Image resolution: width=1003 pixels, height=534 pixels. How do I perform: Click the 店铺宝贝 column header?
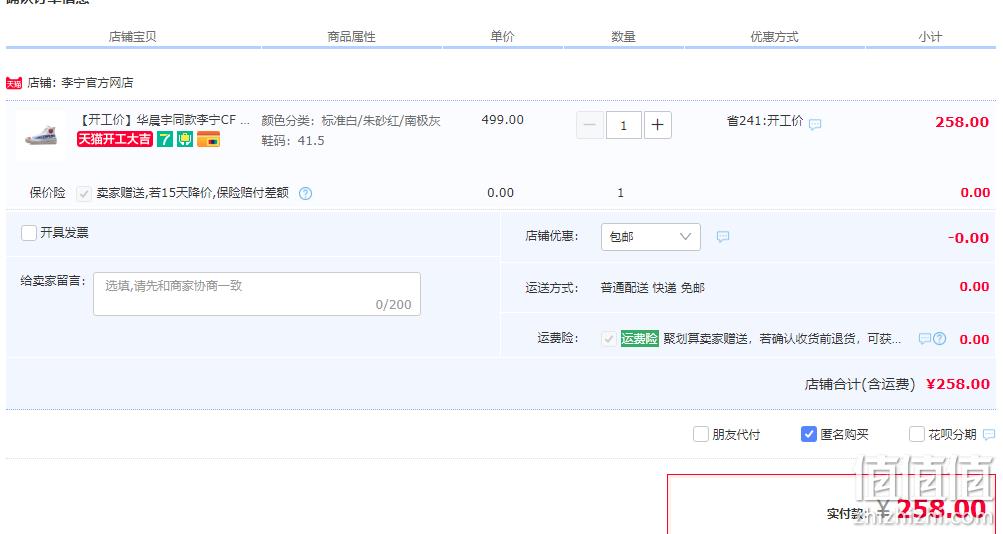[x=132, y=36]
